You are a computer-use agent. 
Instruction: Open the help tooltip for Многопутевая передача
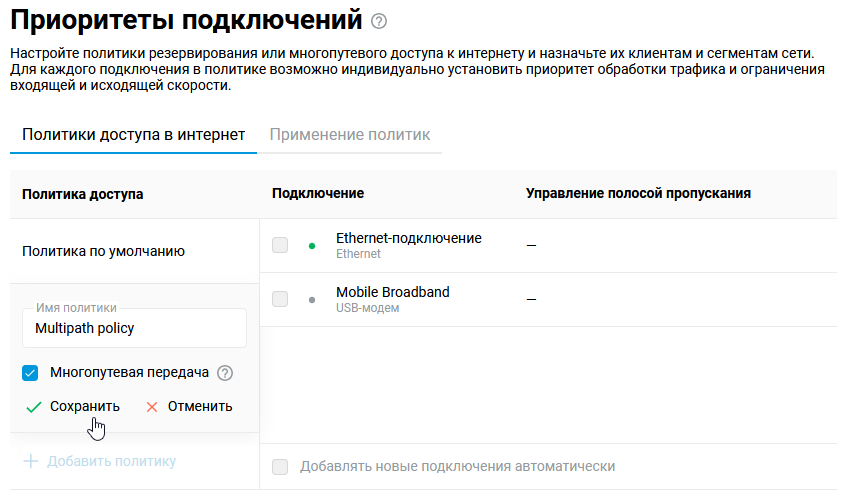[x=225, y=373]
